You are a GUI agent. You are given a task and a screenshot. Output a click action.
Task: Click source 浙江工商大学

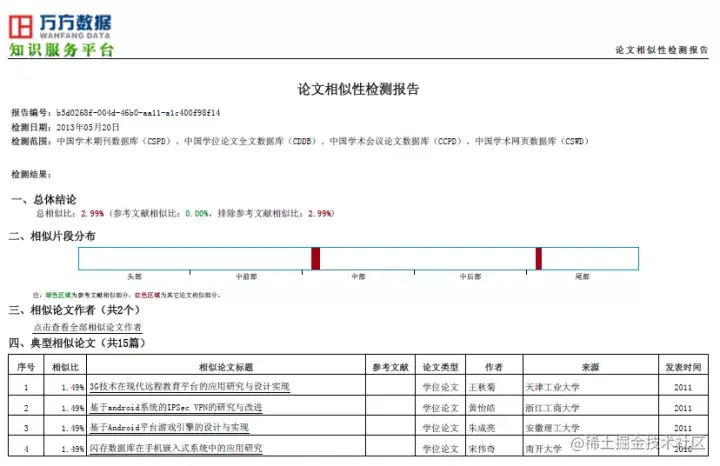coord(552,408)
